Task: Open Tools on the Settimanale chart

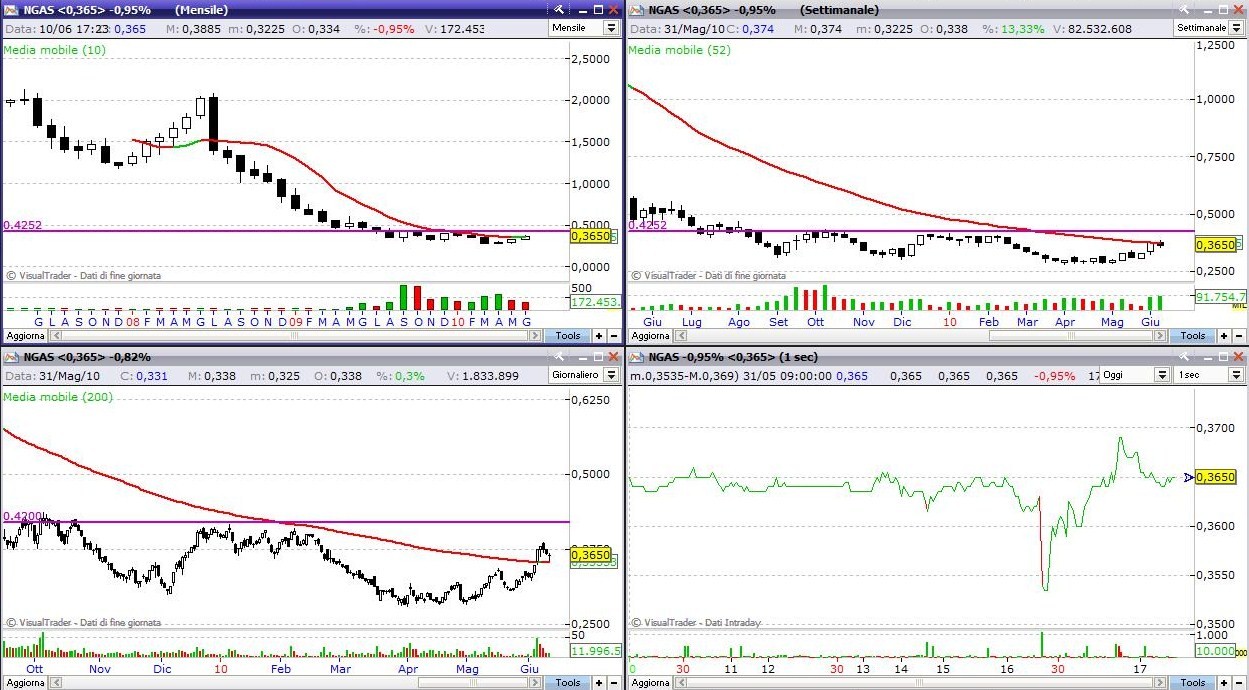Action: click(x=1193, y=336)
